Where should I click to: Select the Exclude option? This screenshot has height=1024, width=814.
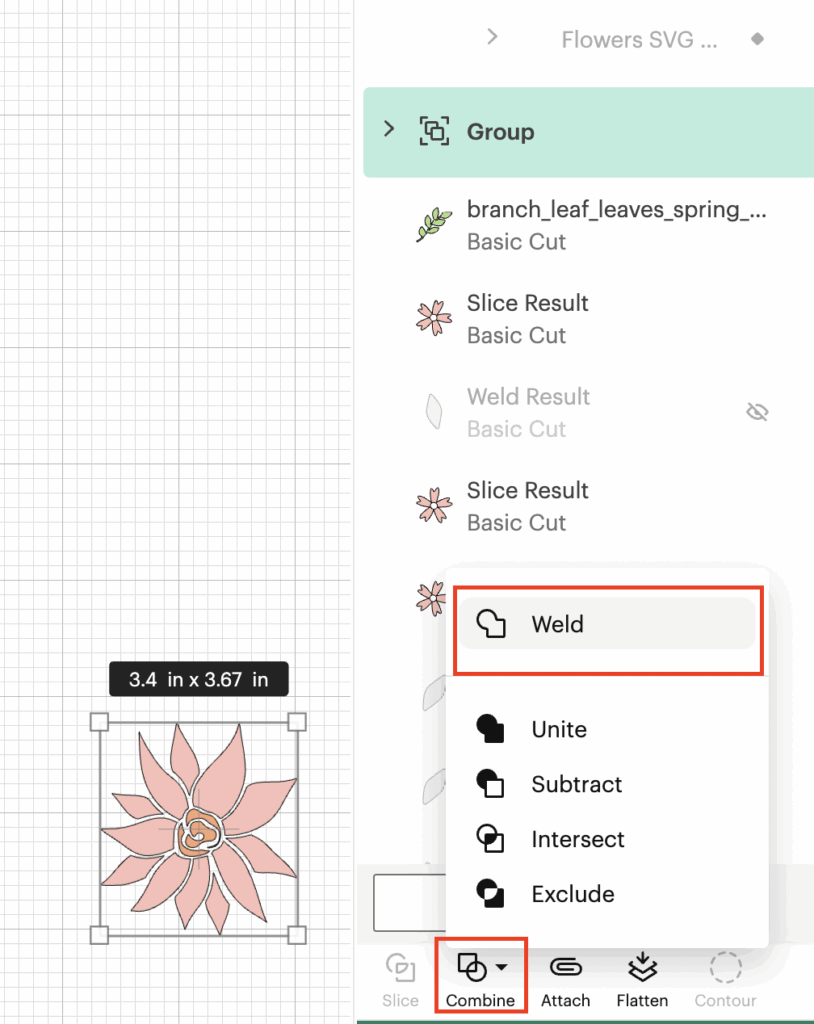pos(572,894)
